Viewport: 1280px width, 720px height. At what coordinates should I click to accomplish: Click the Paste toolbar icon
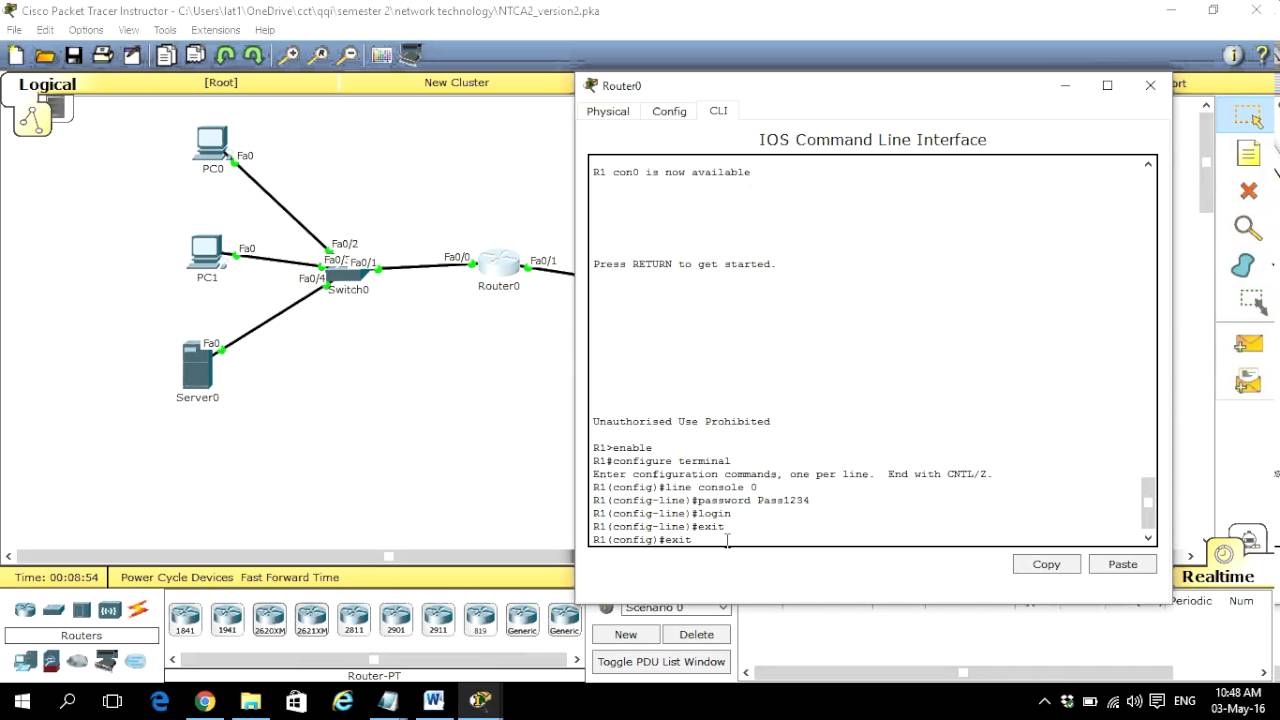195,56
